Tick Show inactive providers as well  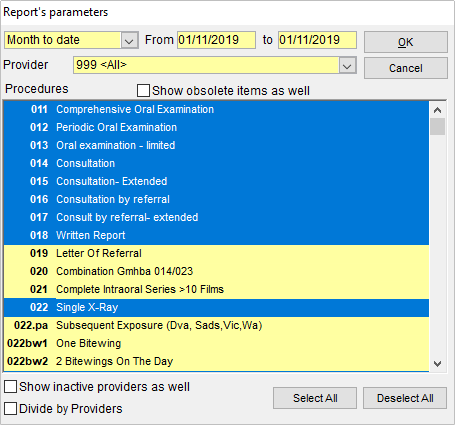coord(11,387)
